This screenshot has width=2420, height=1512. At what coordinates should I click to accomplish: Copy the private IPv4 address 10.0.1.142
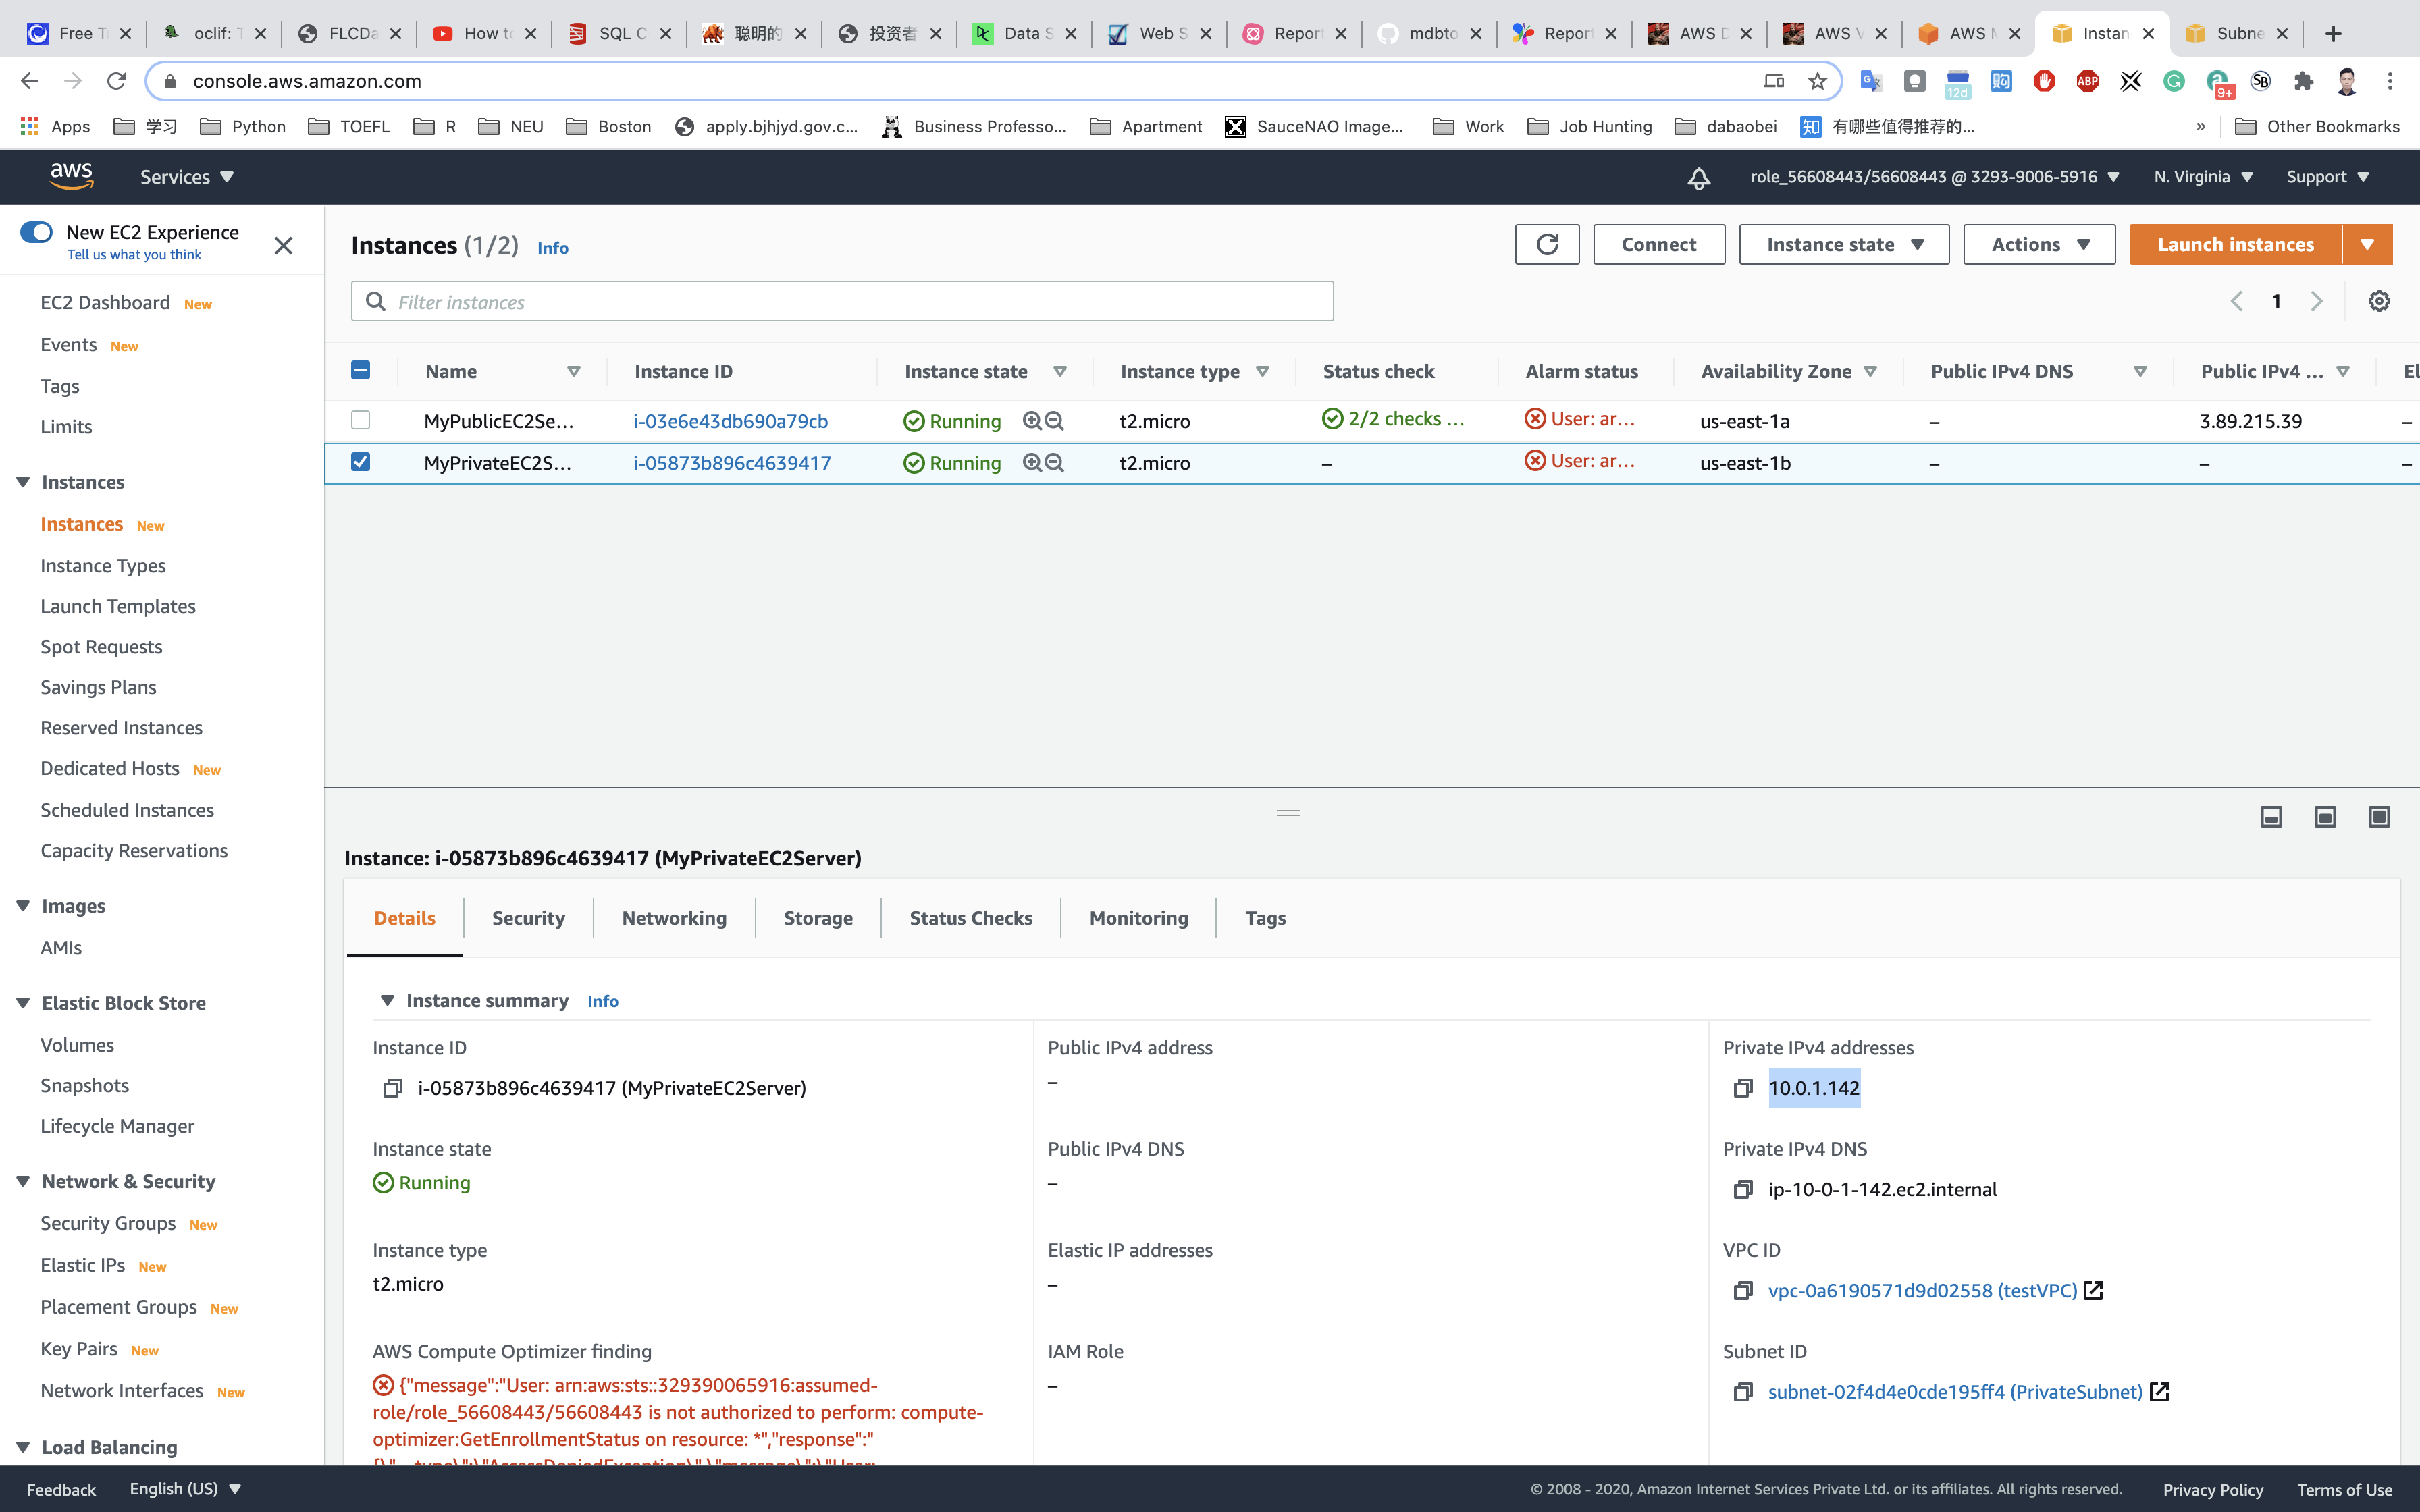click(1743, 1088)
